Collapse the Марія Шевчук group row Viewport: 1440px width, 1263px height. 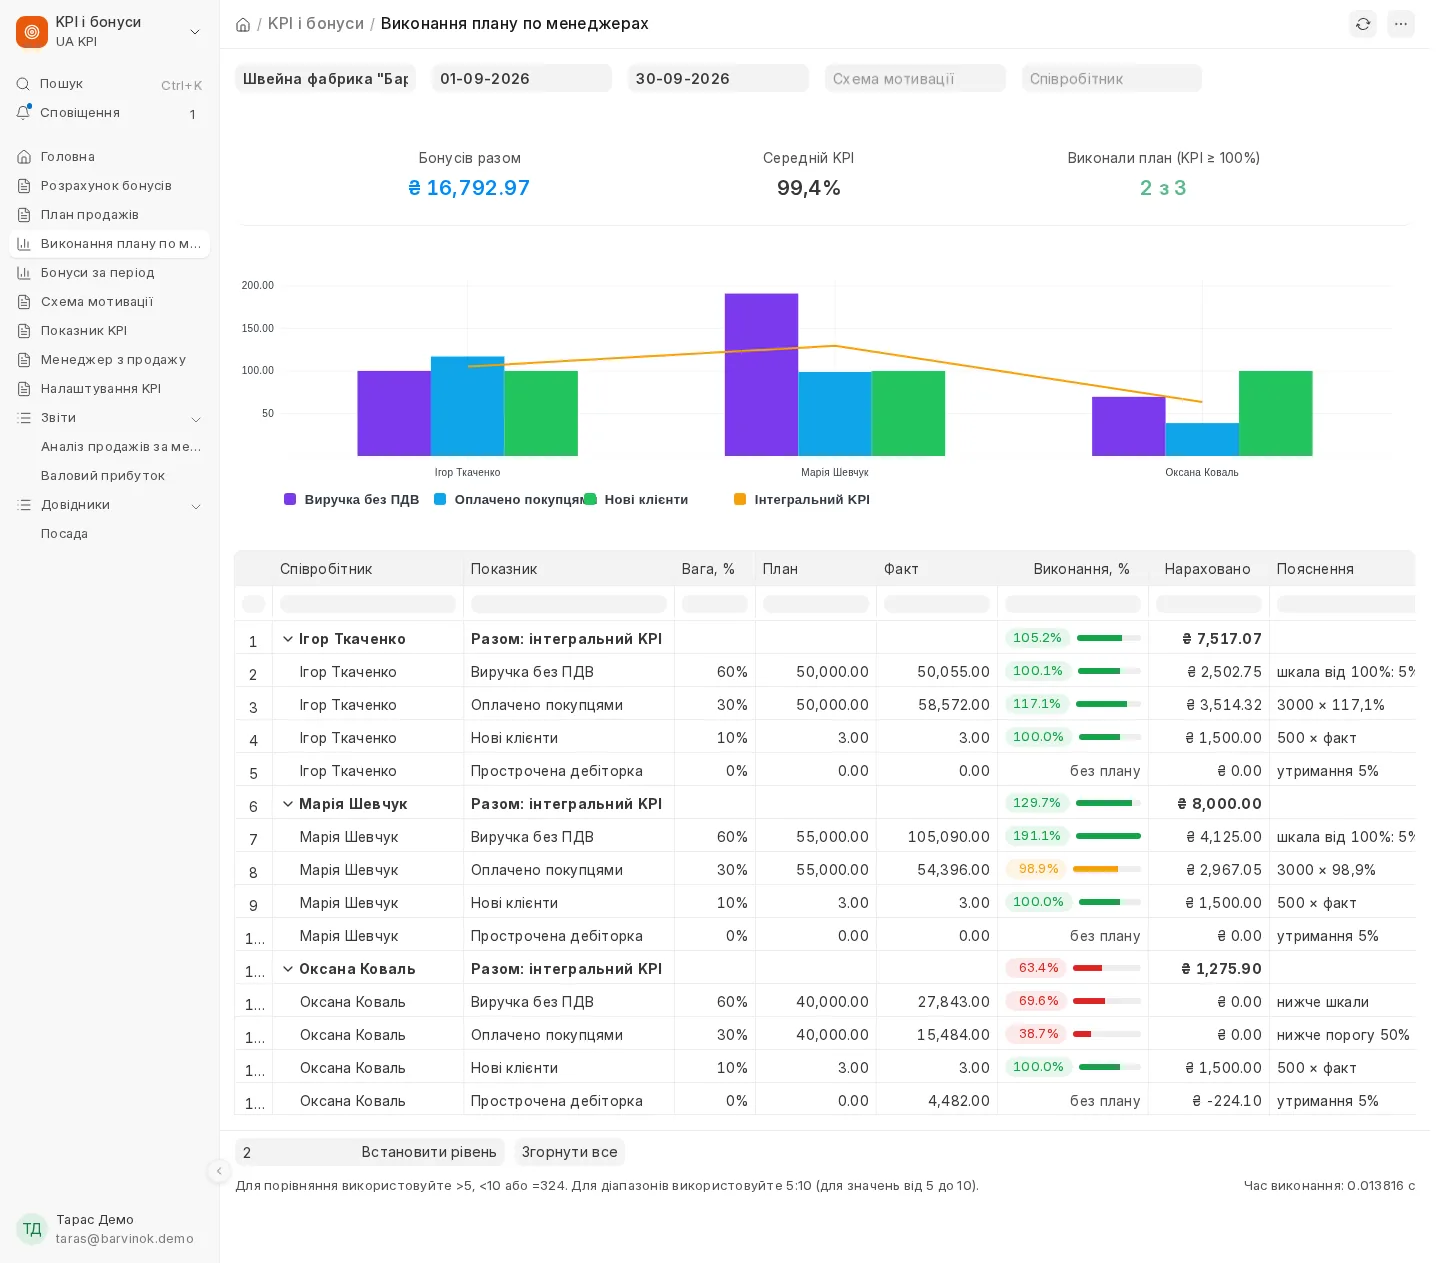pyautogui.click(x=288, y=804)
